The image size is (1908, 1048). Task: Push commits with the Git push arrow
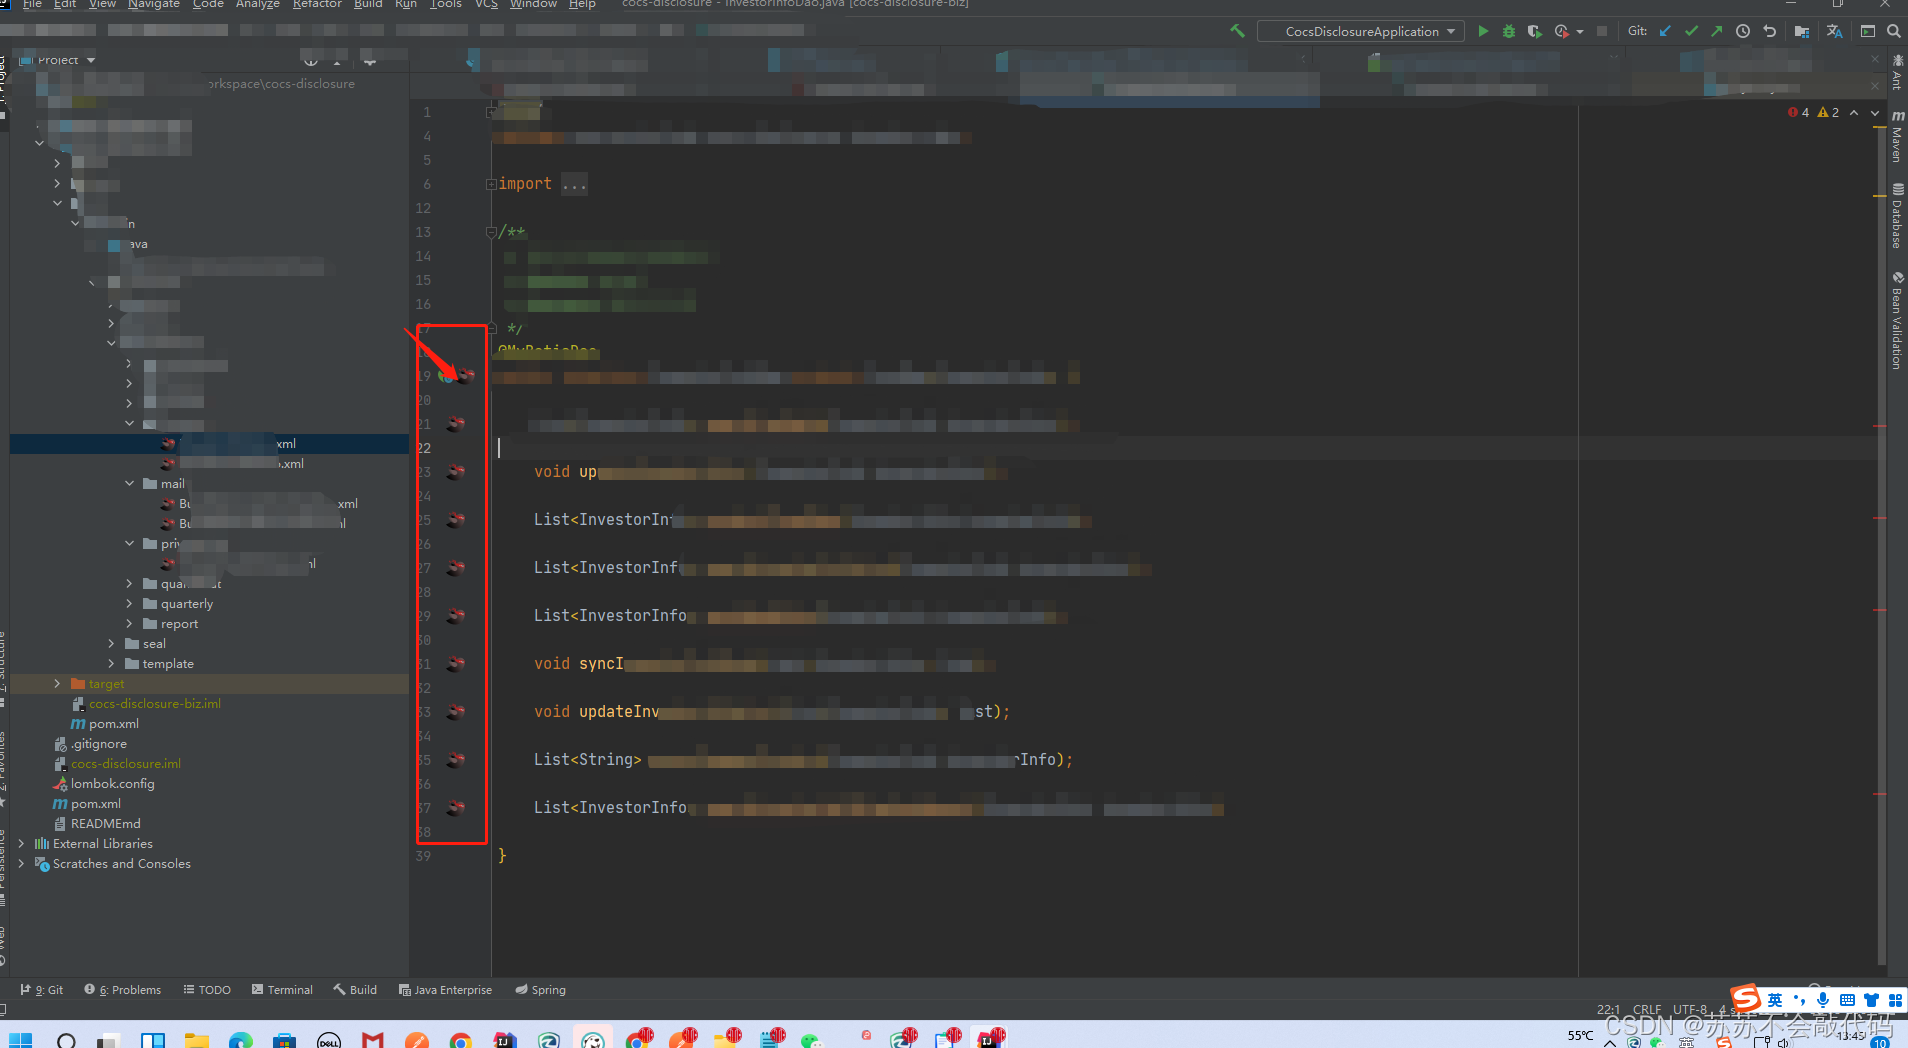1717,31
